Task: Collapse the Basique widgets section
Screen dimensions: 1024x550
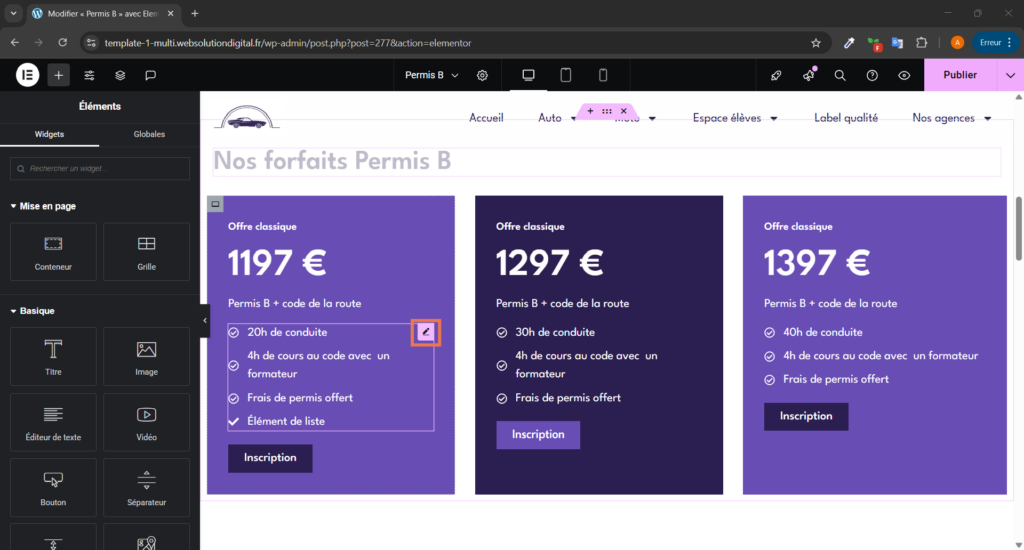Action: [14, 311]
